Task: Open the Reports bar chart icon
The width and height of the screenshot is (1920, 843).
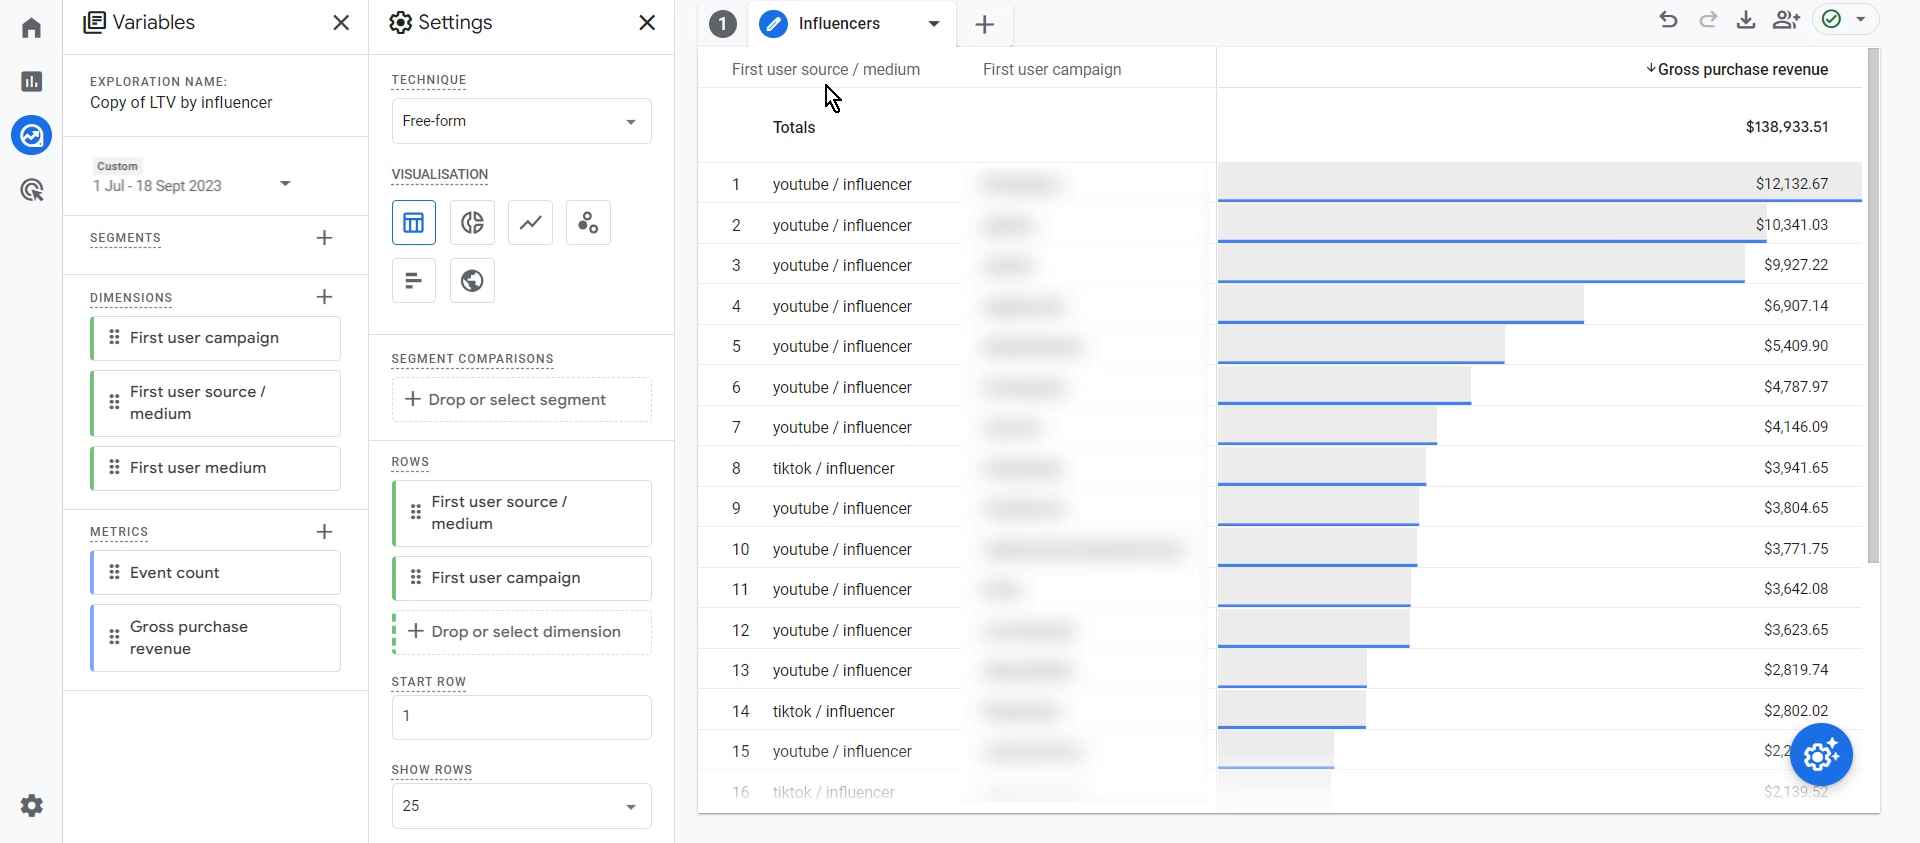Action: point(31,81)
